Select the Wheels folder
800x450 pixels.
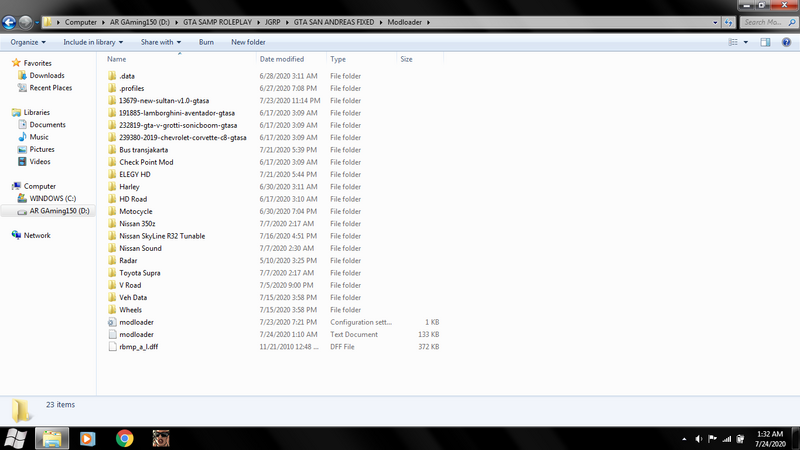131,310
